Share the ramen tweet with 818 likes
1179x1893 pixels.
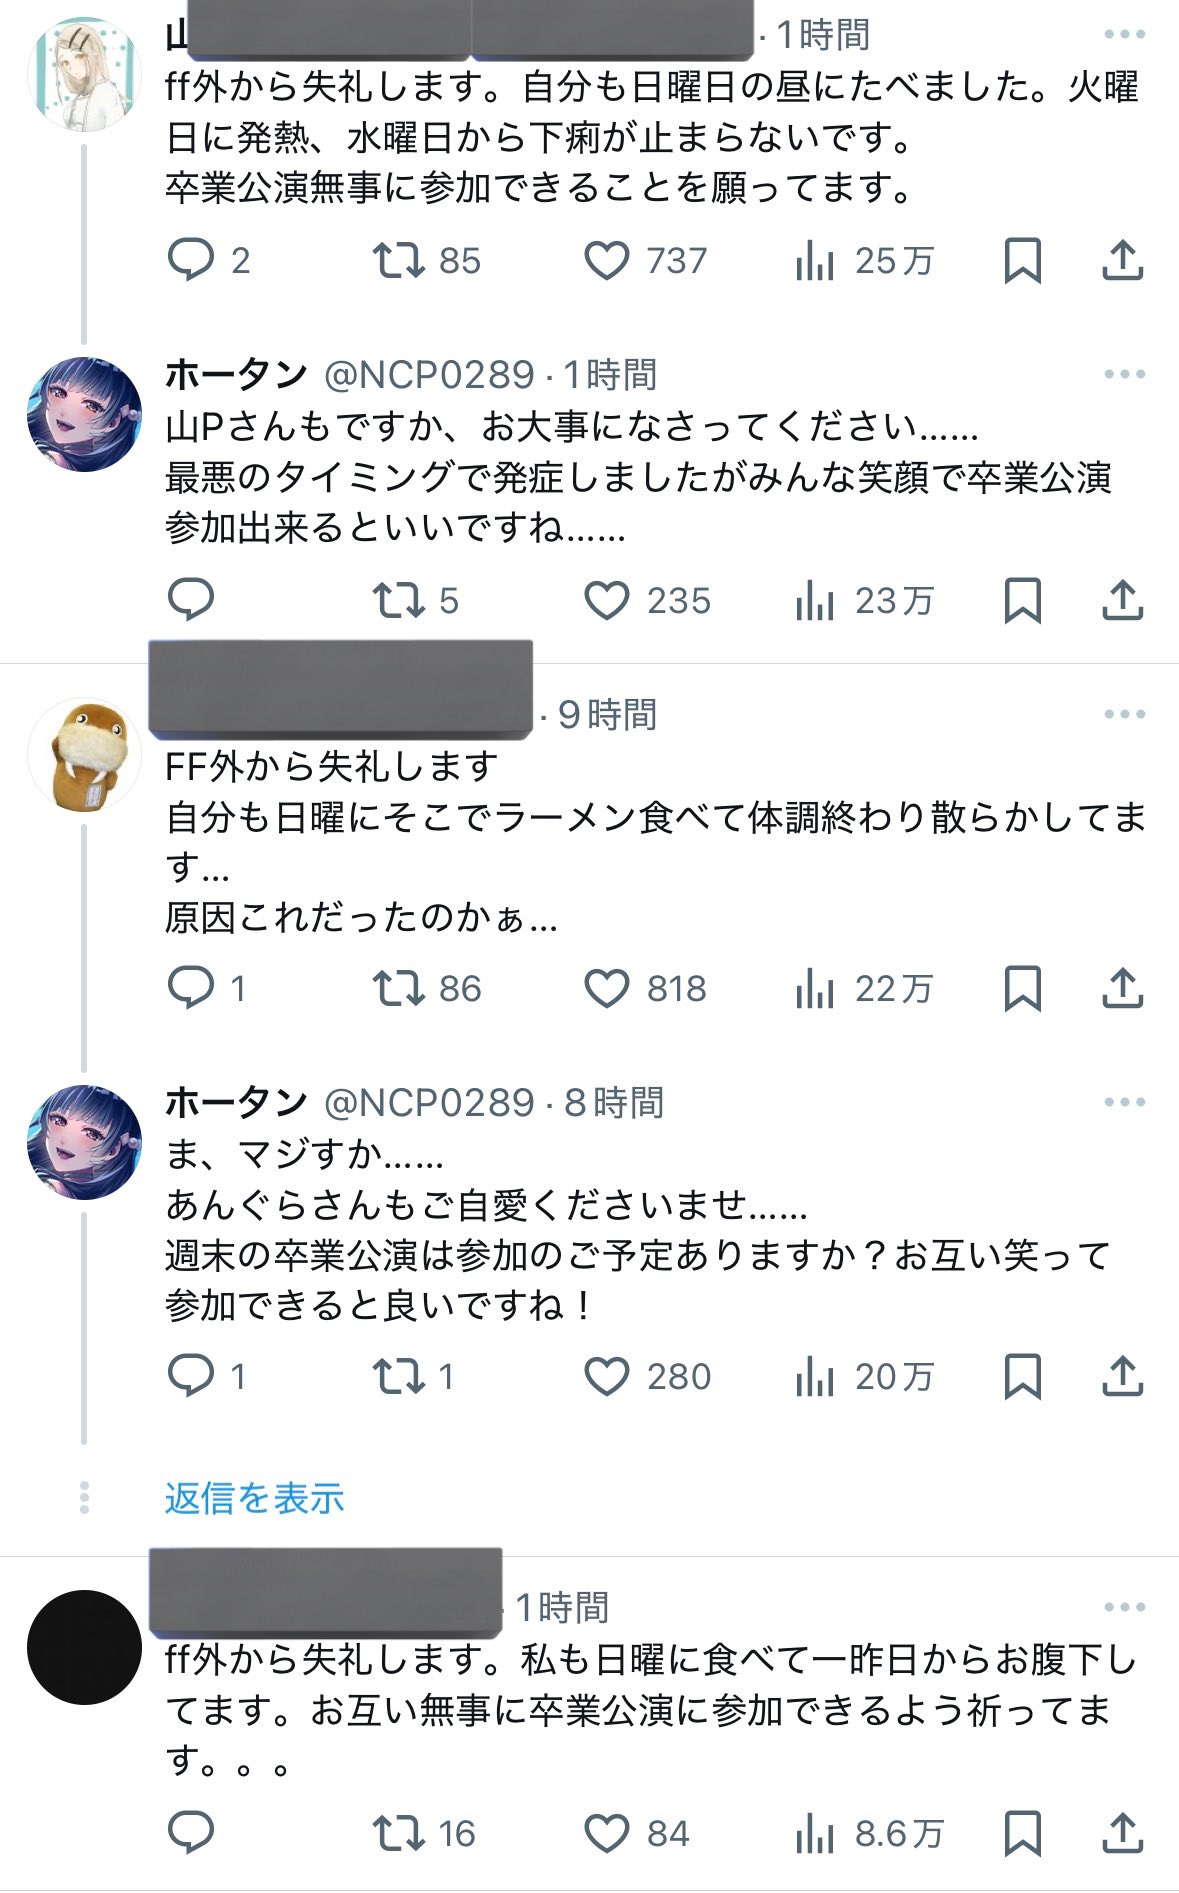(x=1122, y=988)
